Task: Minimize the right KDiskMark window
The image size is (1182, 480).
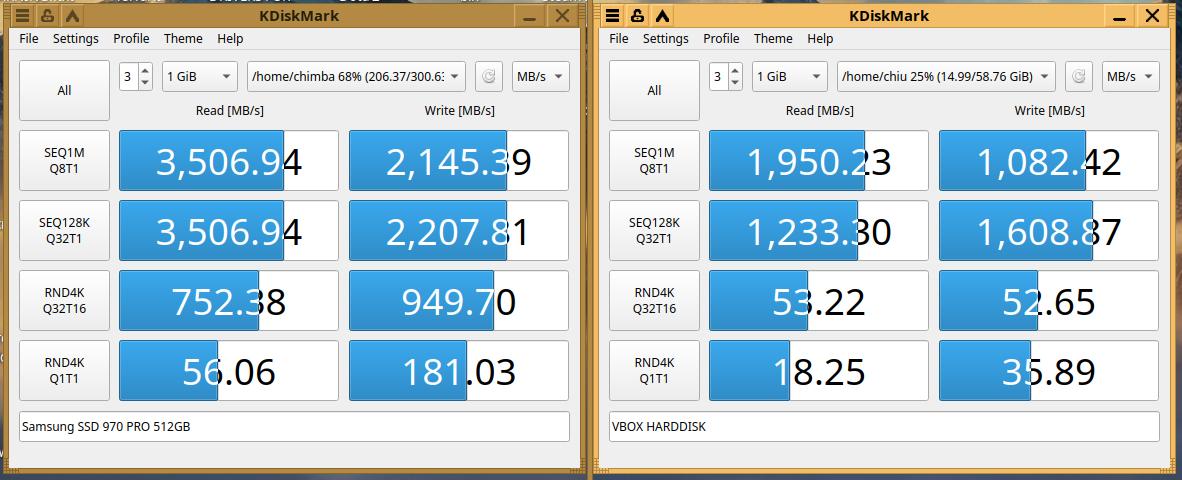Action: pyautogui.click(x=1120, y=16)
